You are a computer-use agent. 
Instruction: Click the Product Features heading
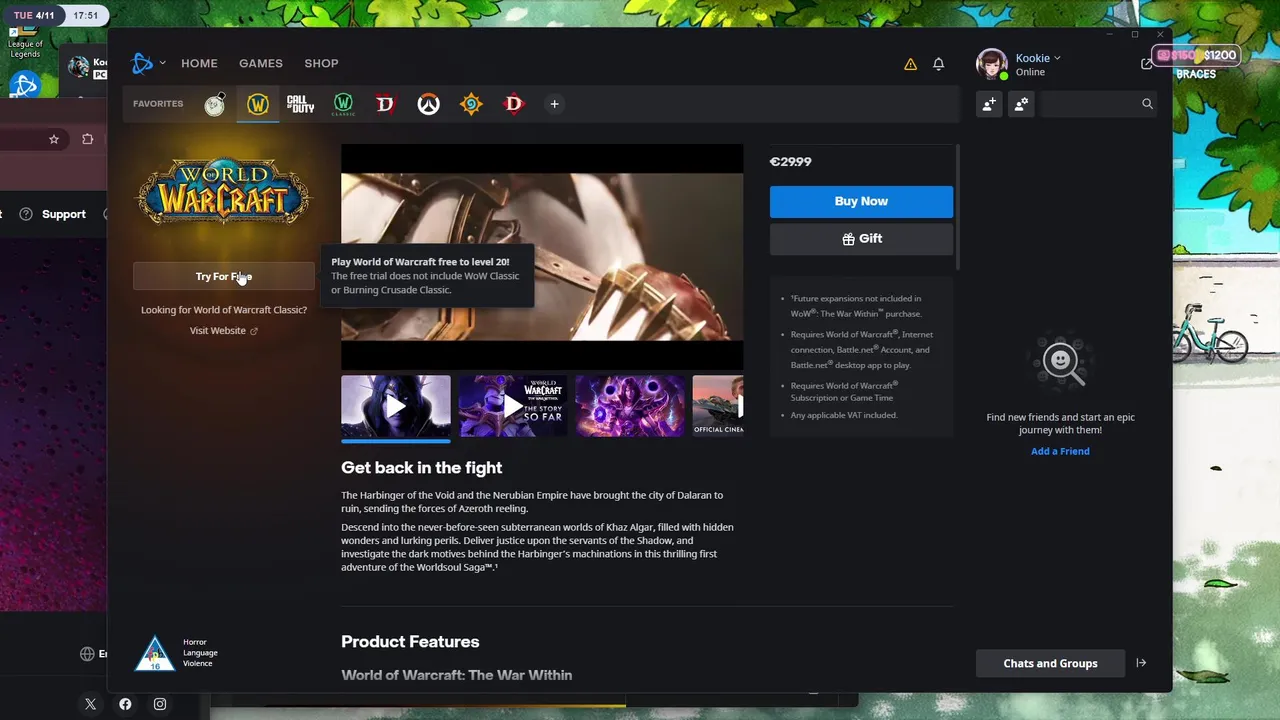[410, 642]
